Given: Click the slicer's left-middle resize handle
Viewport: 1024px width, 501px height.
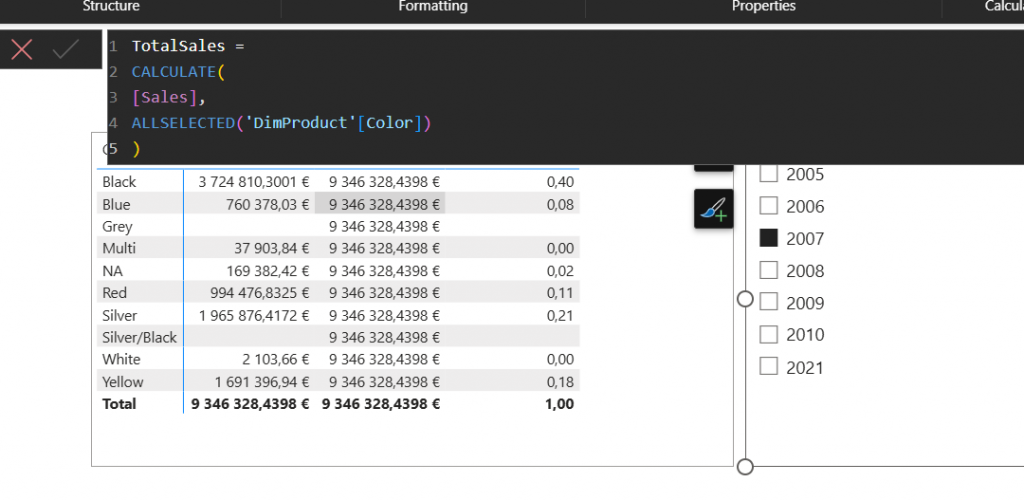Looking at the screenshot, I should (745, 299).
